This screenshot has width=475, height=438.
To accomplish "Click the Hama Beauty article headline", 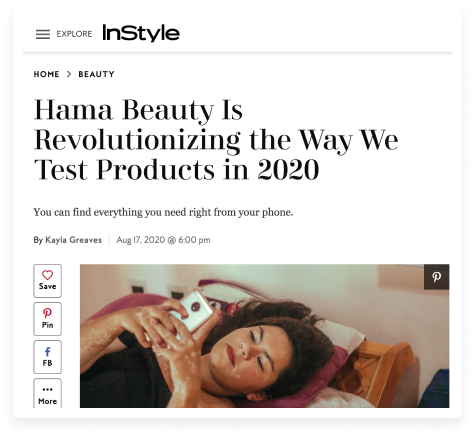I will [x=216, y=140].
